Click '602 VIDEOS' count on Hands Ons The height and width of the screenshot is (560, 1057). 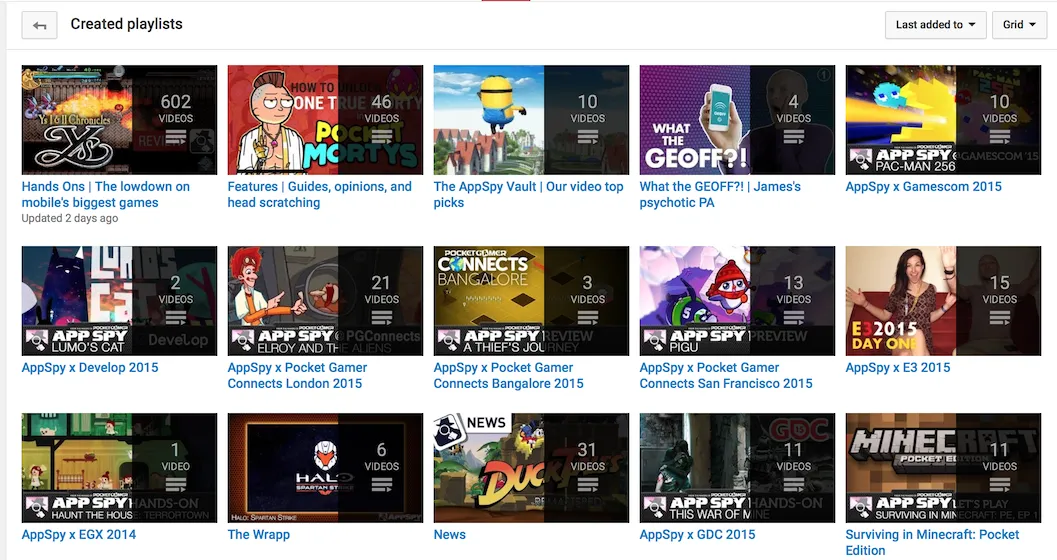click(176, 108)
